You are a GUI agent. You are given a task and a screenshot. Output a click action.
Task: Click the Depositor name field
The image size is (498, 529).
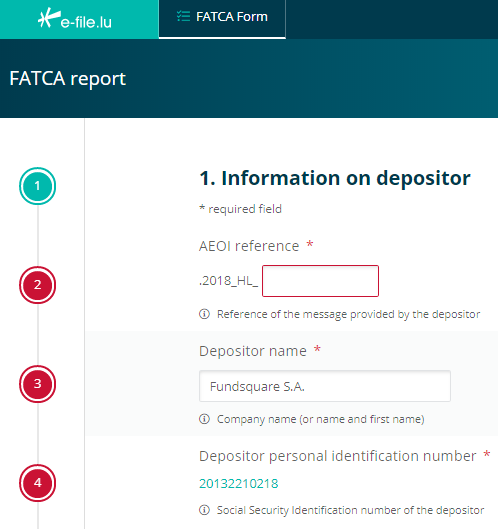[x=325, y=386]
